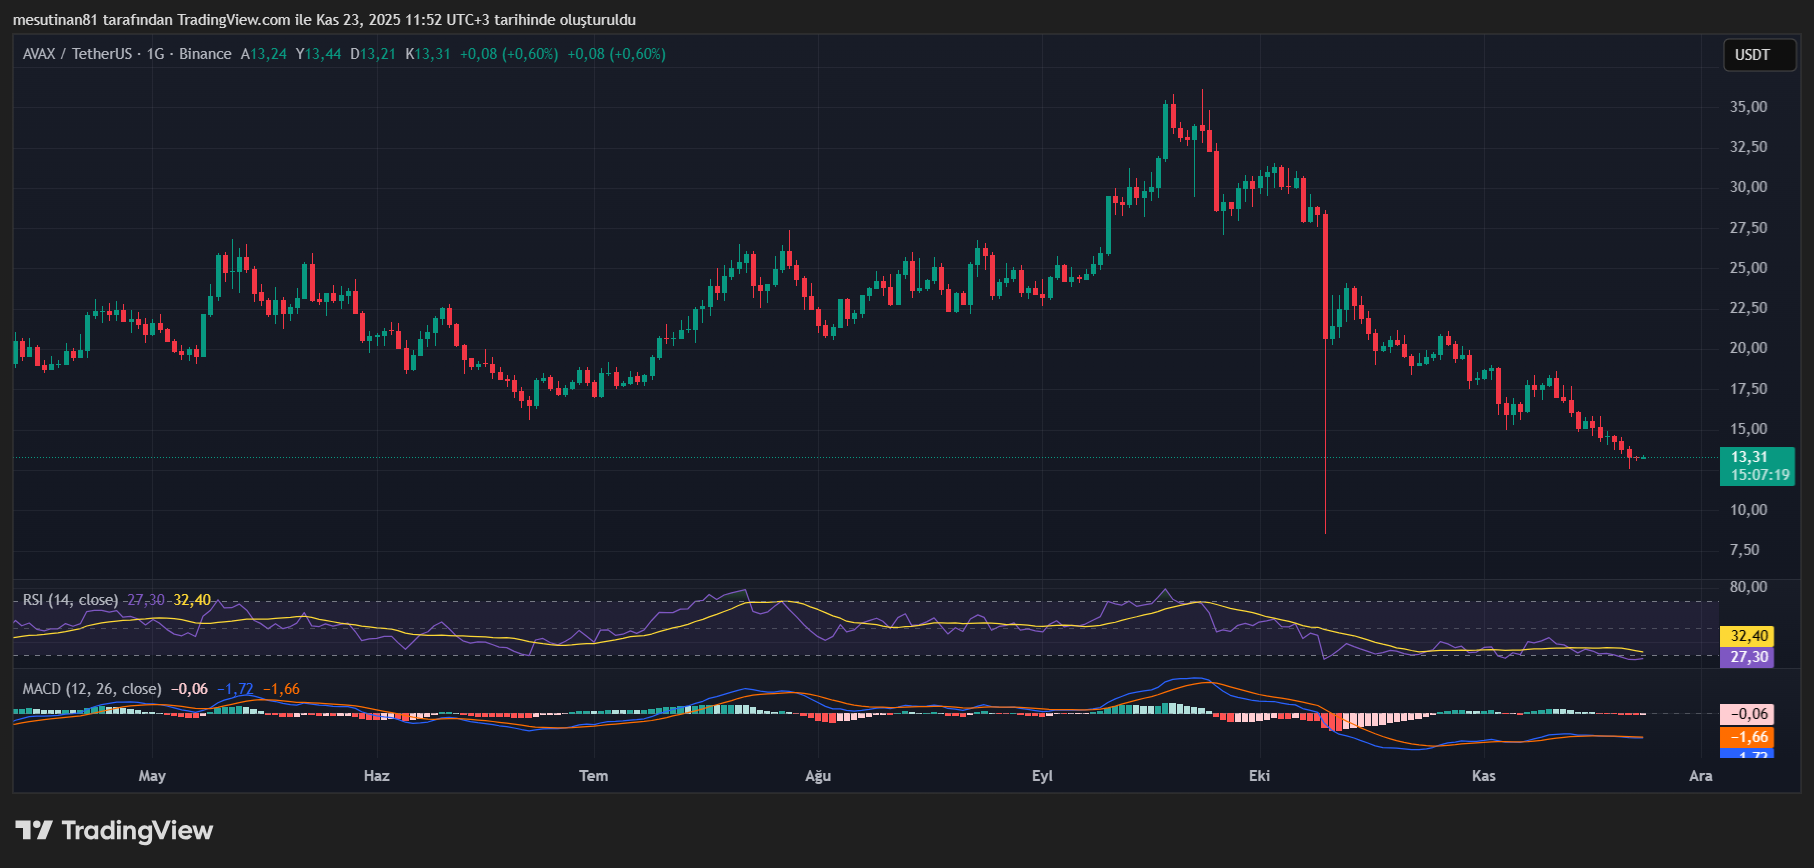Image resolution: width=1814 pixels, height=868 pixels.
Task: Click the pink -0,06 MACD histogram label
Action: click(x=1749, y=714)
